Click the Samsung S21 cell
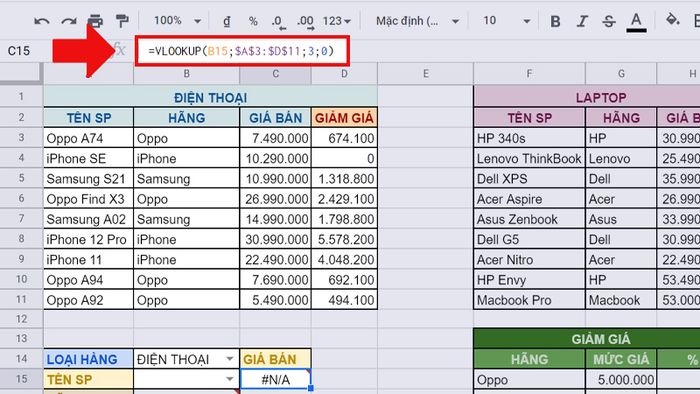The width and height of the screenshot is (700, 394). click(x=88, y=179)
